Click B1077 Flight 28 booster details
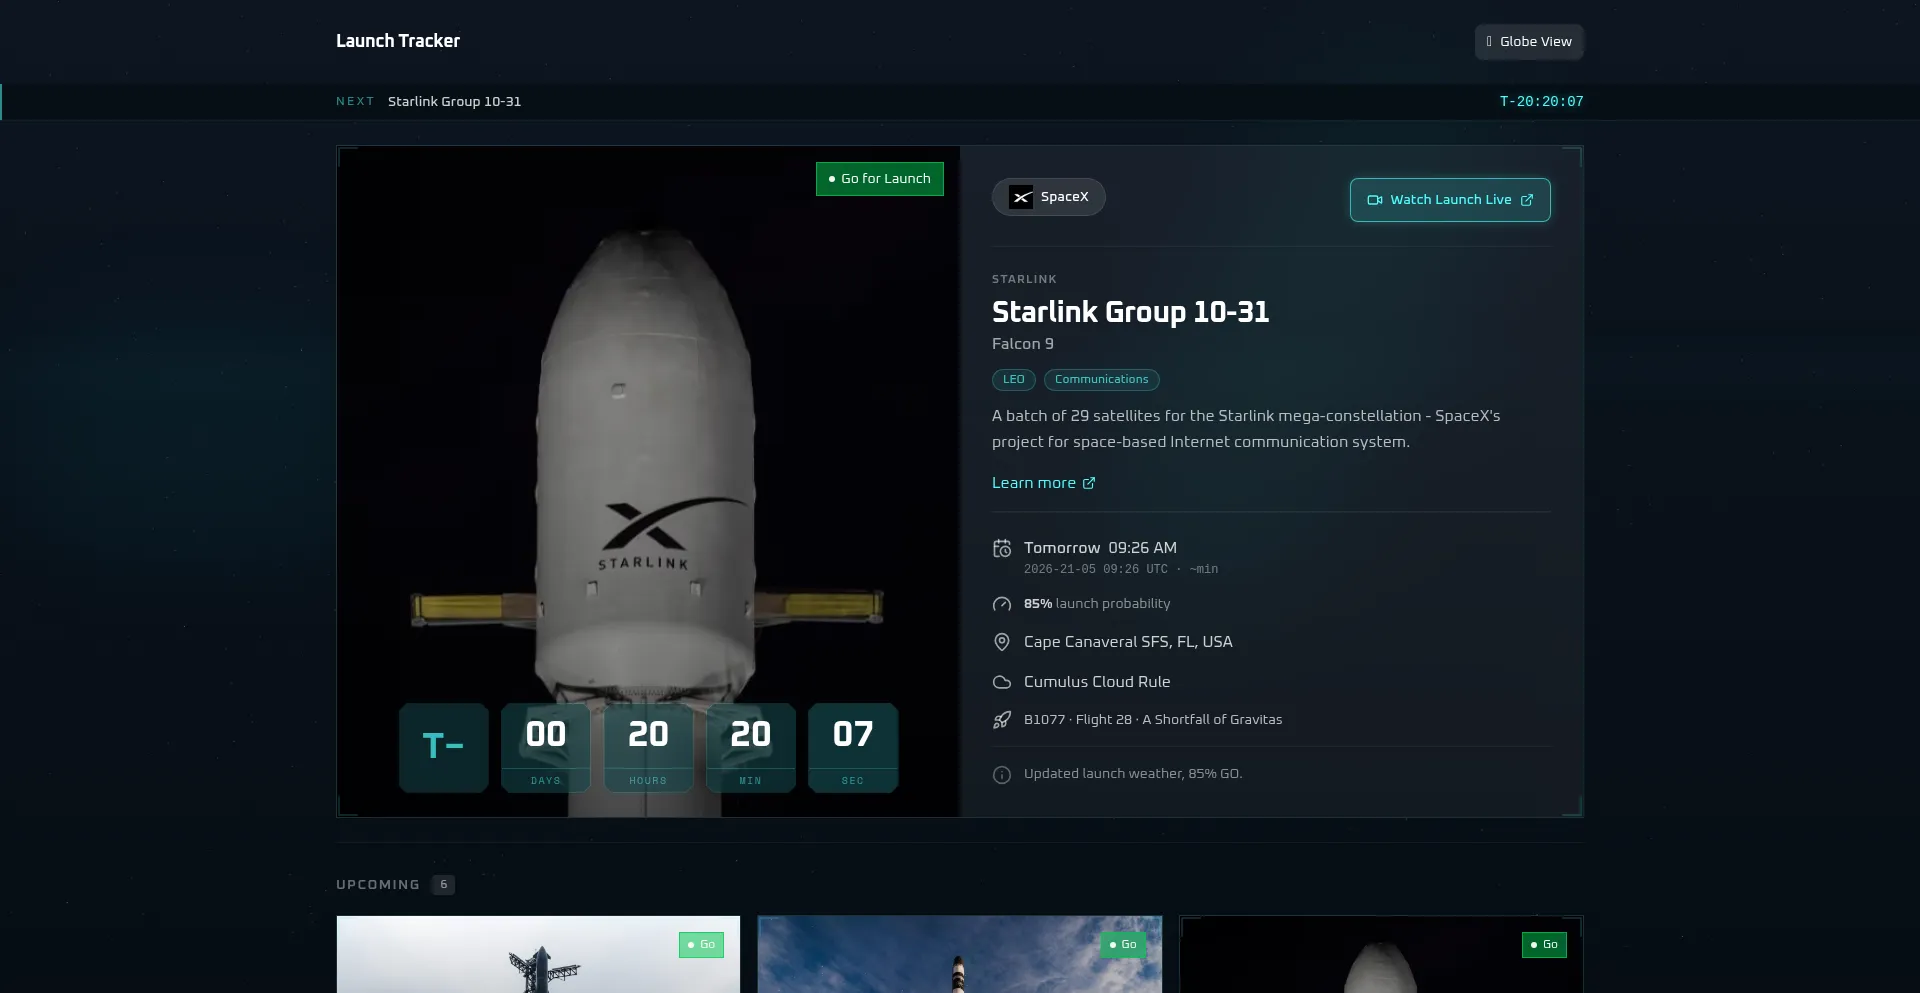The width and height of the screenshot is (1920, 993). (1153, 720)
